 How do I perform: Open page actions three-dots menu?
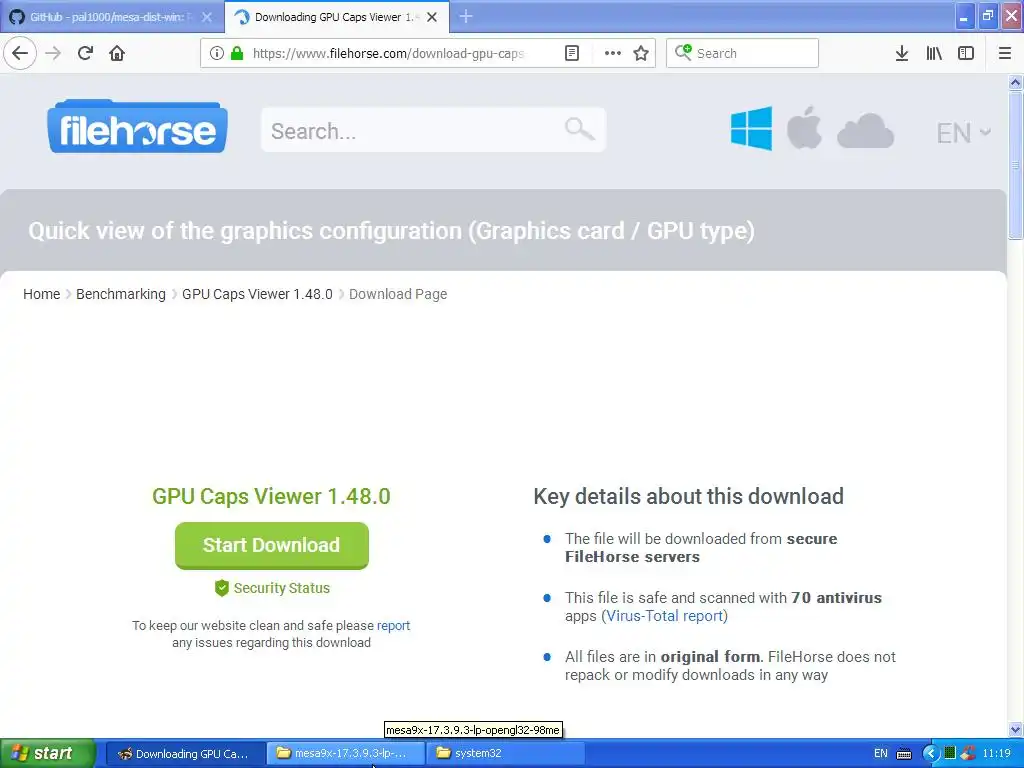coord(613,53)
